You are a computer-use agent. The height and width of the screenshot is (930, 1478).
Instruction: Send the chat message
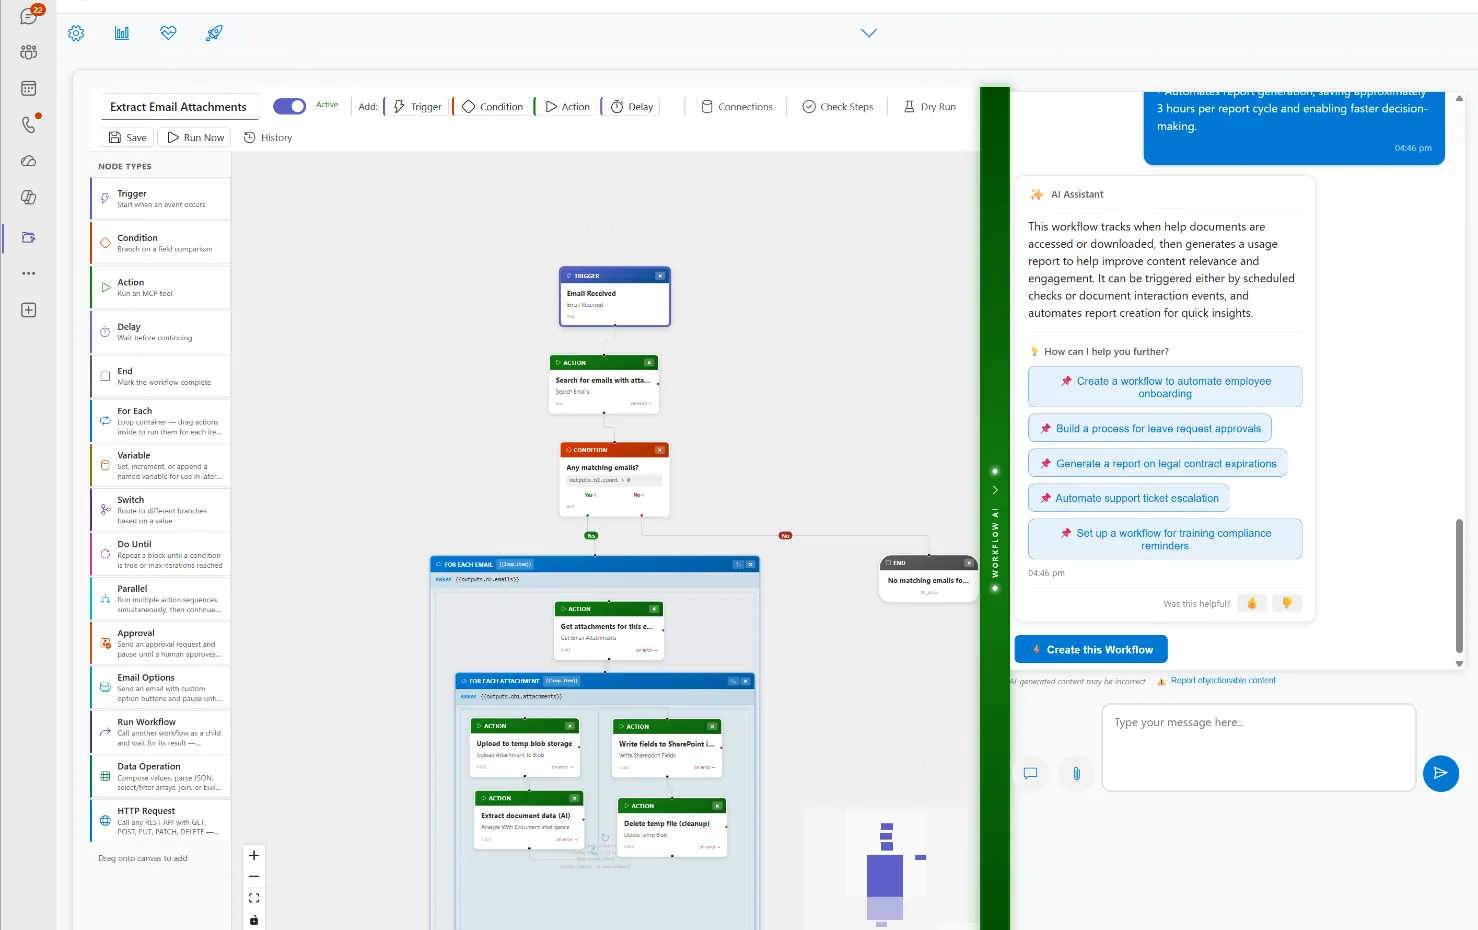pyautogui.click(x=1441, y=773)
